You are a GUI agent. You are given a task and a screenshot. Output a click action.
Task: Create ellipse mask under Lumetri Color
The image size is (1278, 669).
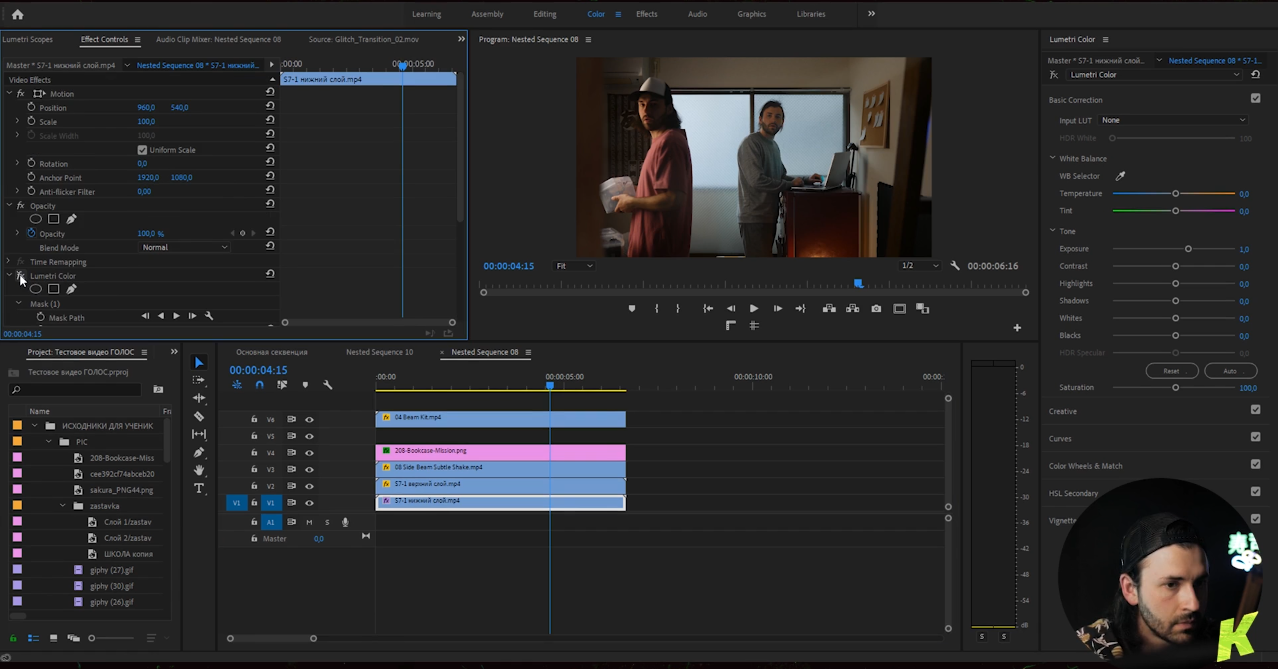[36, 289]
